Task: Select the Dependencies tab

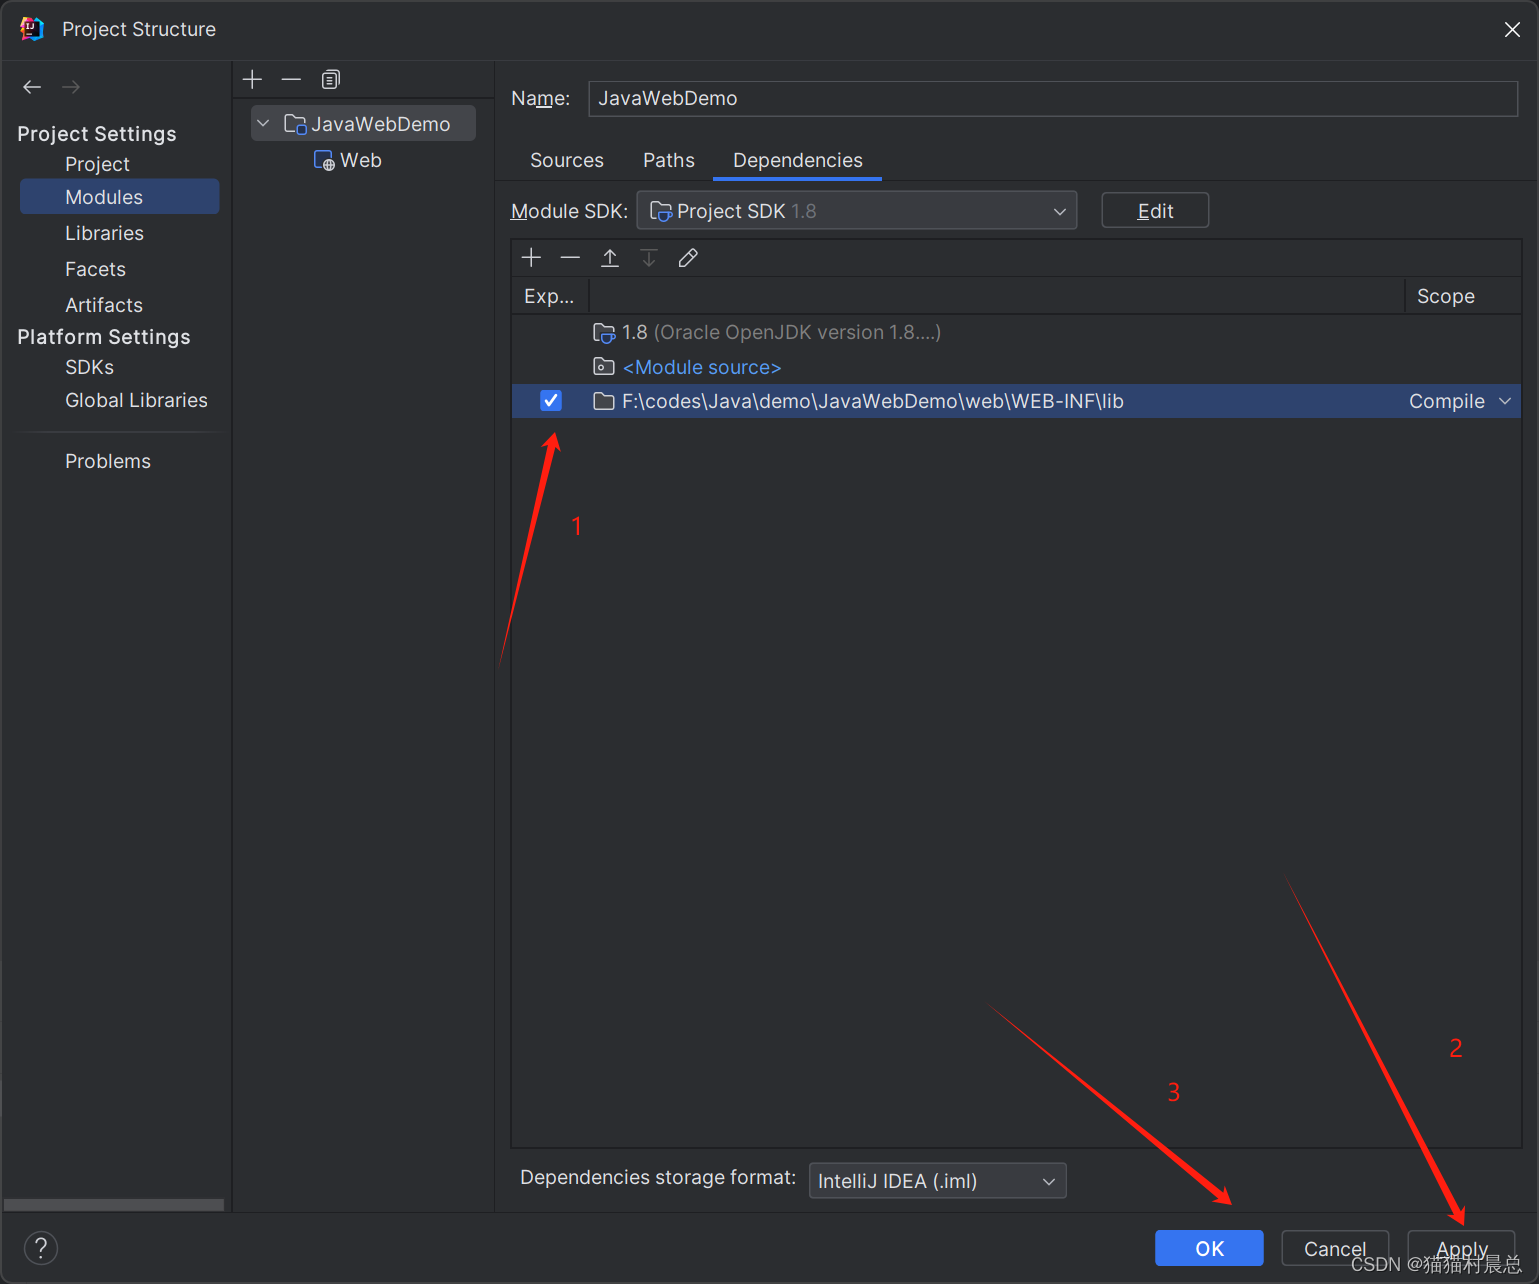Action: click(x=798, y=160)
